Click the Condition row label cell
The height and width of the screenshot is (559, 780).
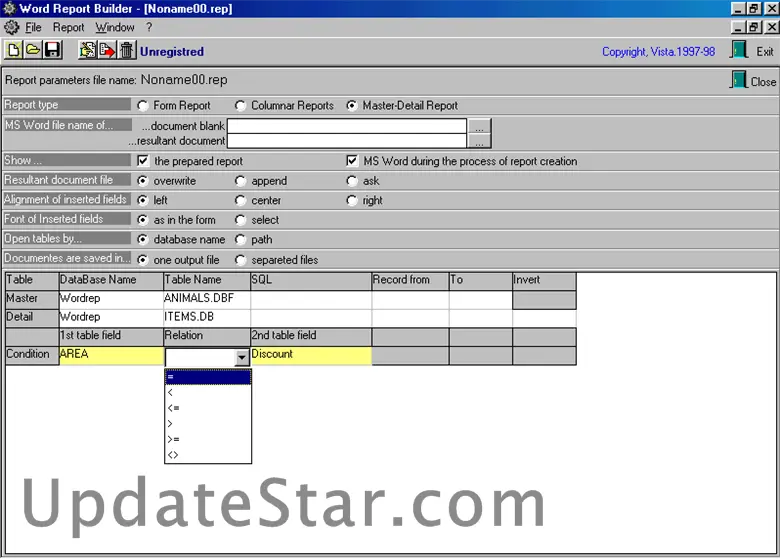coord(32,355)
